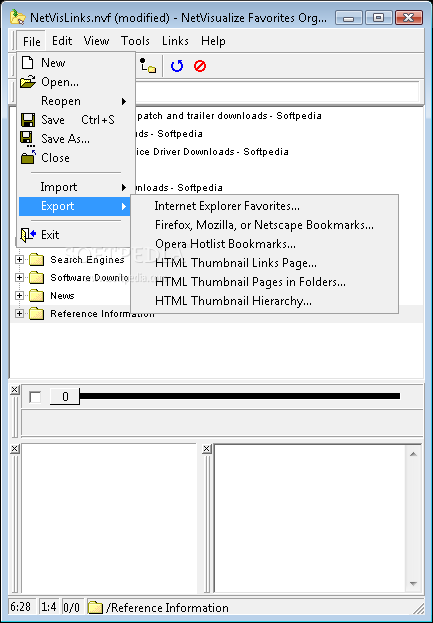Click the address input field below toolbar
This screenshot has width=433, height=623.
pos(277,92)
